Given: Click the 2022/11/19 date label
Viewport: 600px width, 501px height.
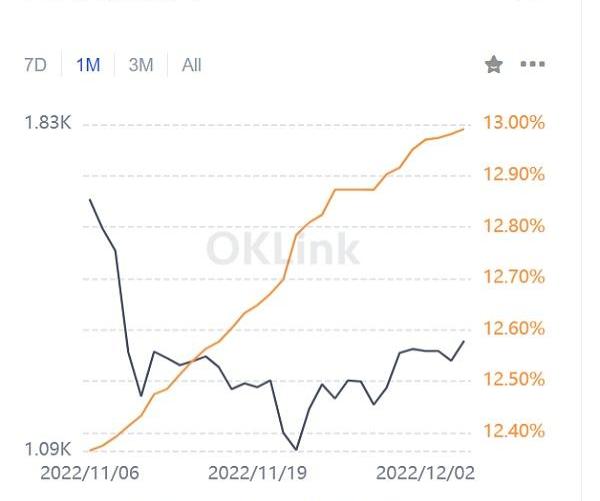Looking at the screenshot, I should point(254,471).
